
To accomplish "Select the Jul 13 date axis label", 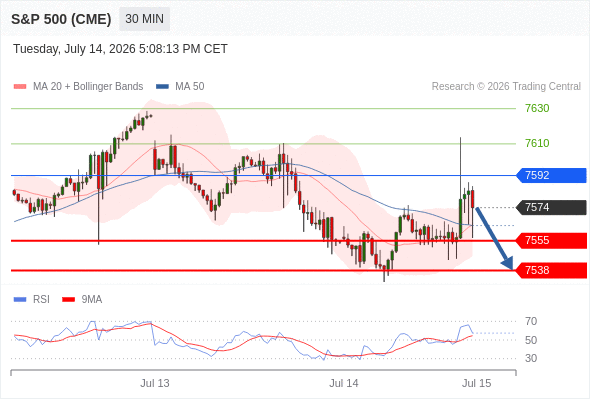I will (x=155, y=383).
